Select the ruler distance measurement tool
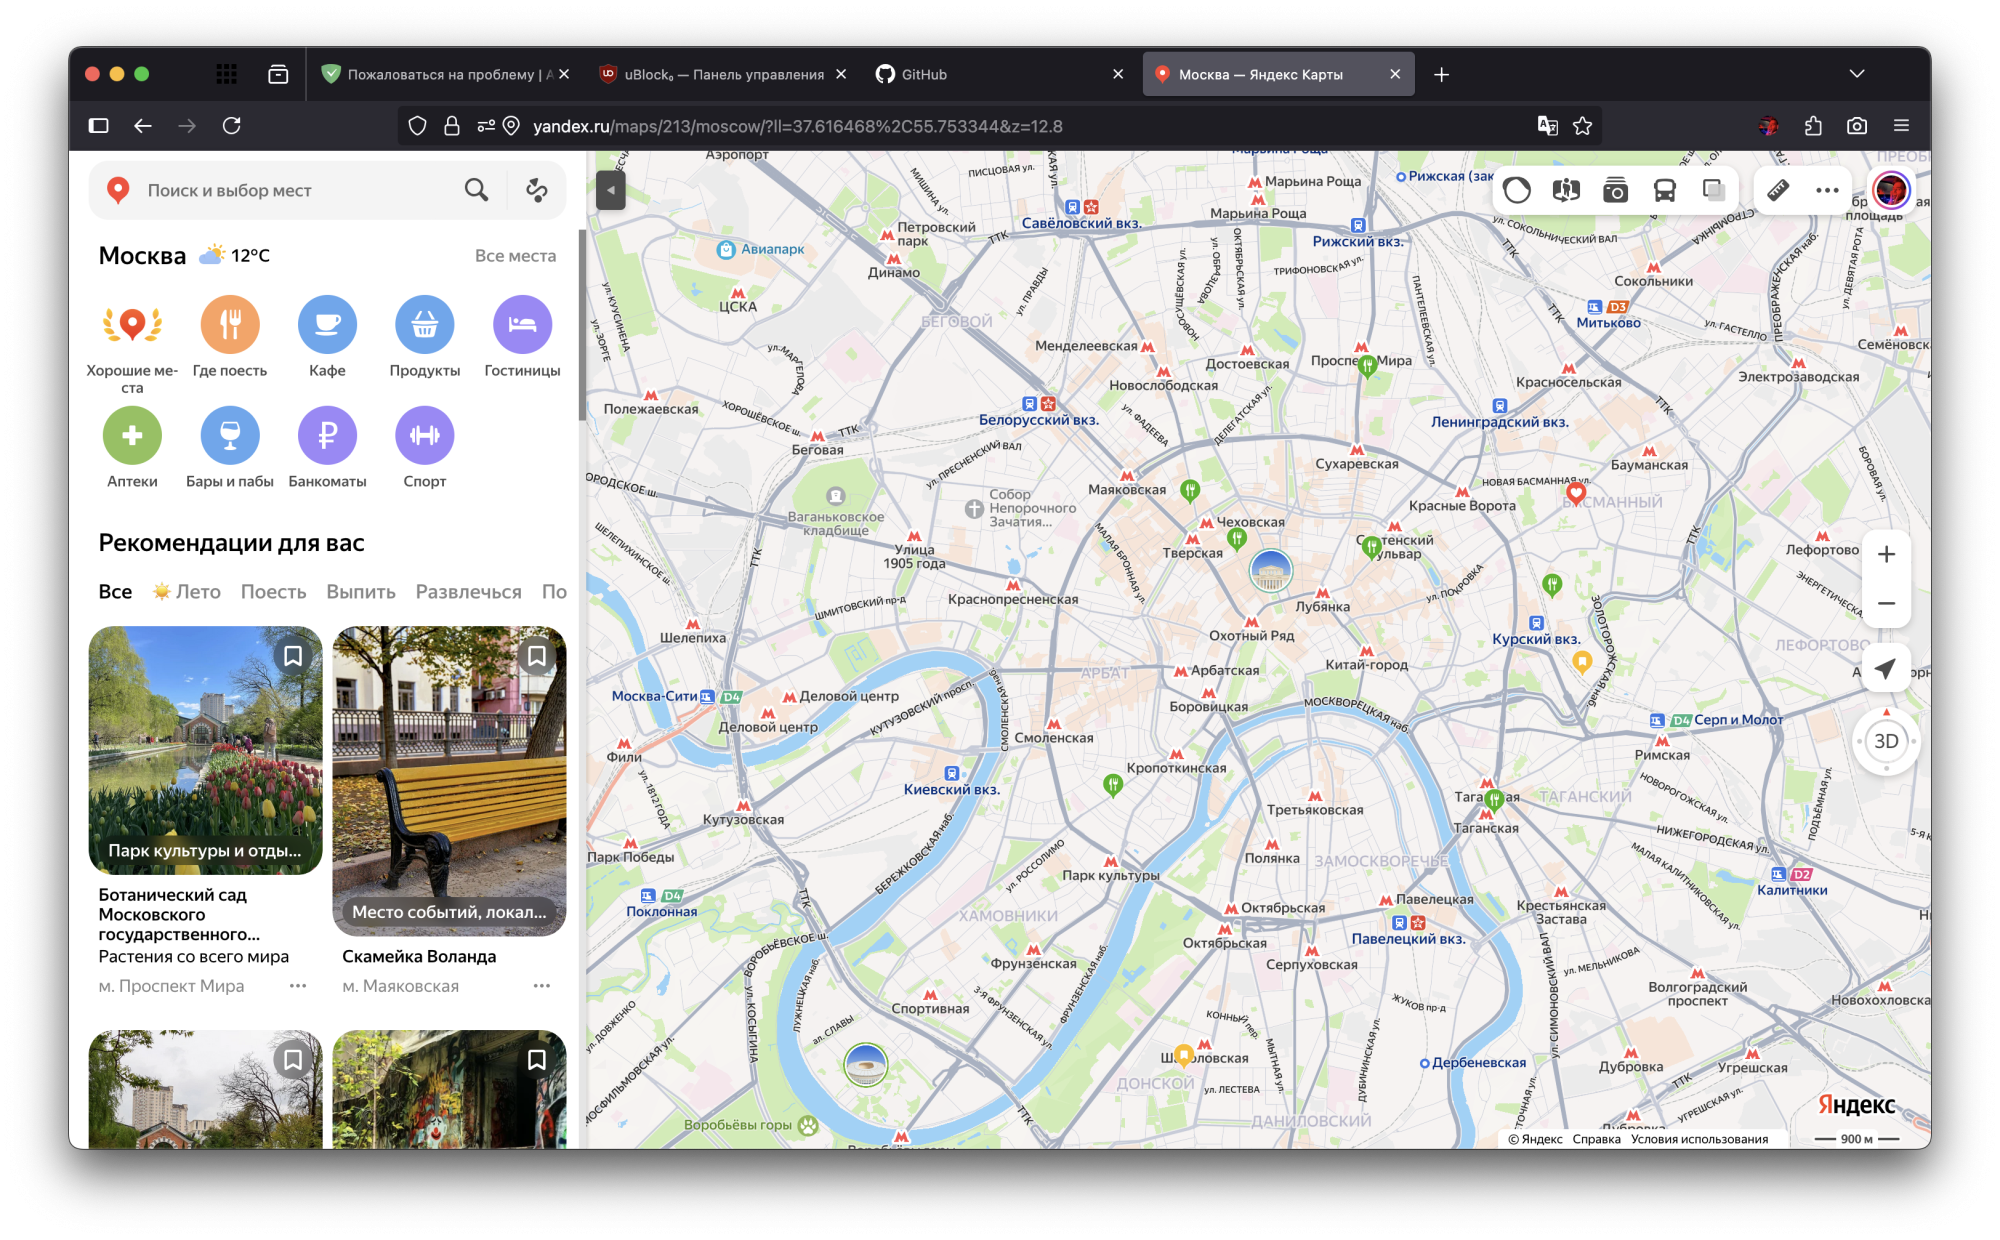 [x=1777, y=190]
